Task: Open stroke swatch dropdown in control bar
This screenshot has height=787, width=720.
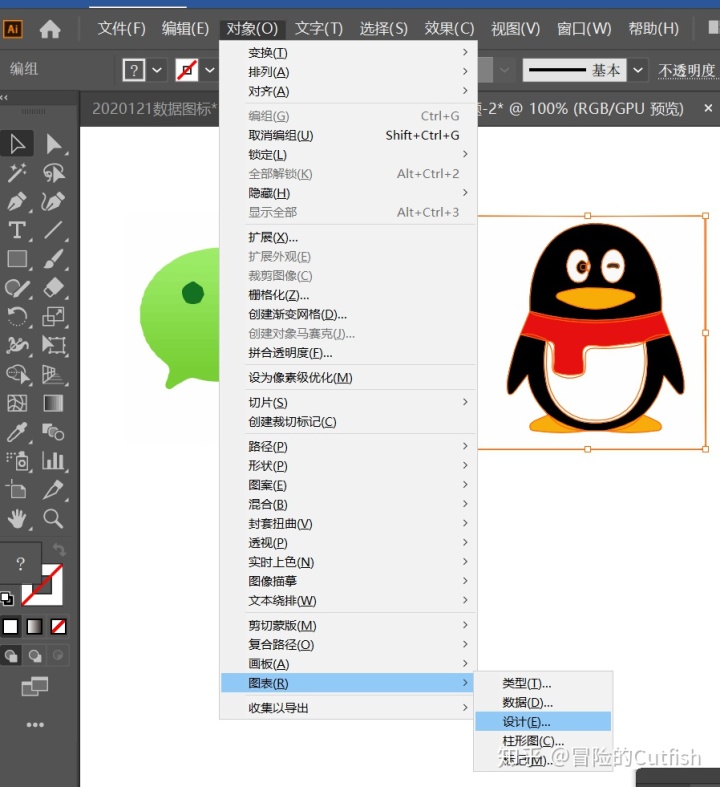Action: tap(210, 70)
